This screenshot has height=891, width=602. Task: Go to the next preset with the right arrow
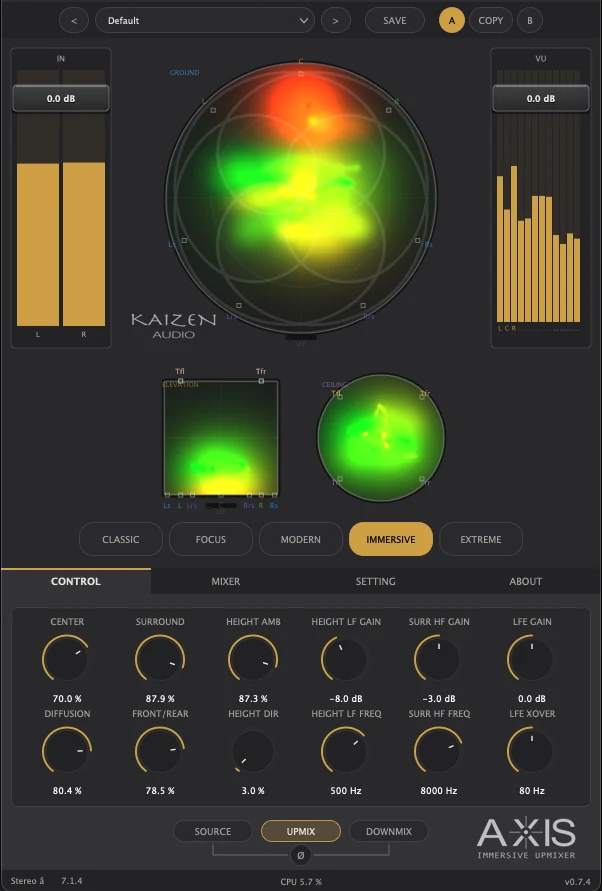coord(335,20)
